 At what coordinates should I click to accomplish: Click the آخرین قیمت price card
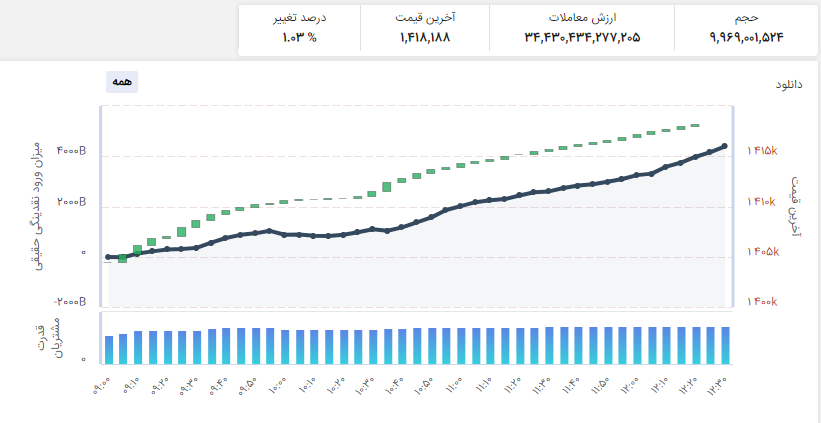coord(425,28)
